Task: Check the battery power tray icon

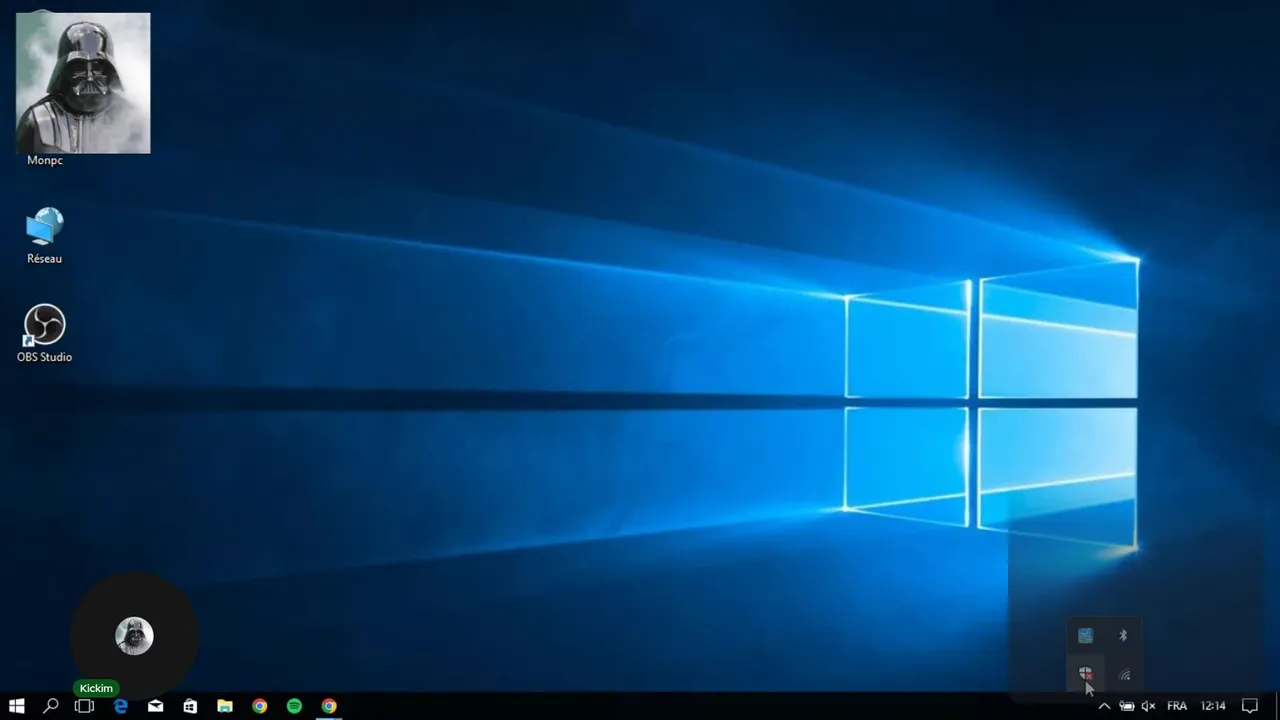Action: pos(1127,706)
